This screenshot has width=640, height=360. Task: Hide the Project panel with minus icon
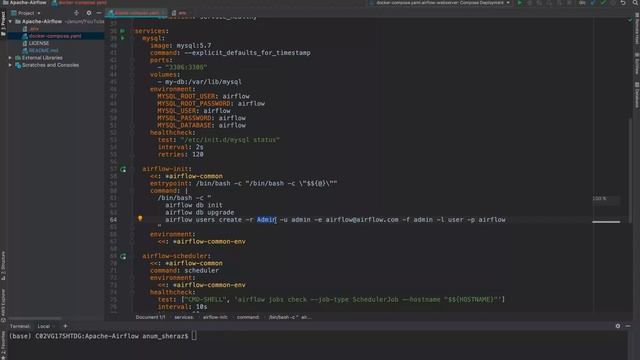(99, 13)
